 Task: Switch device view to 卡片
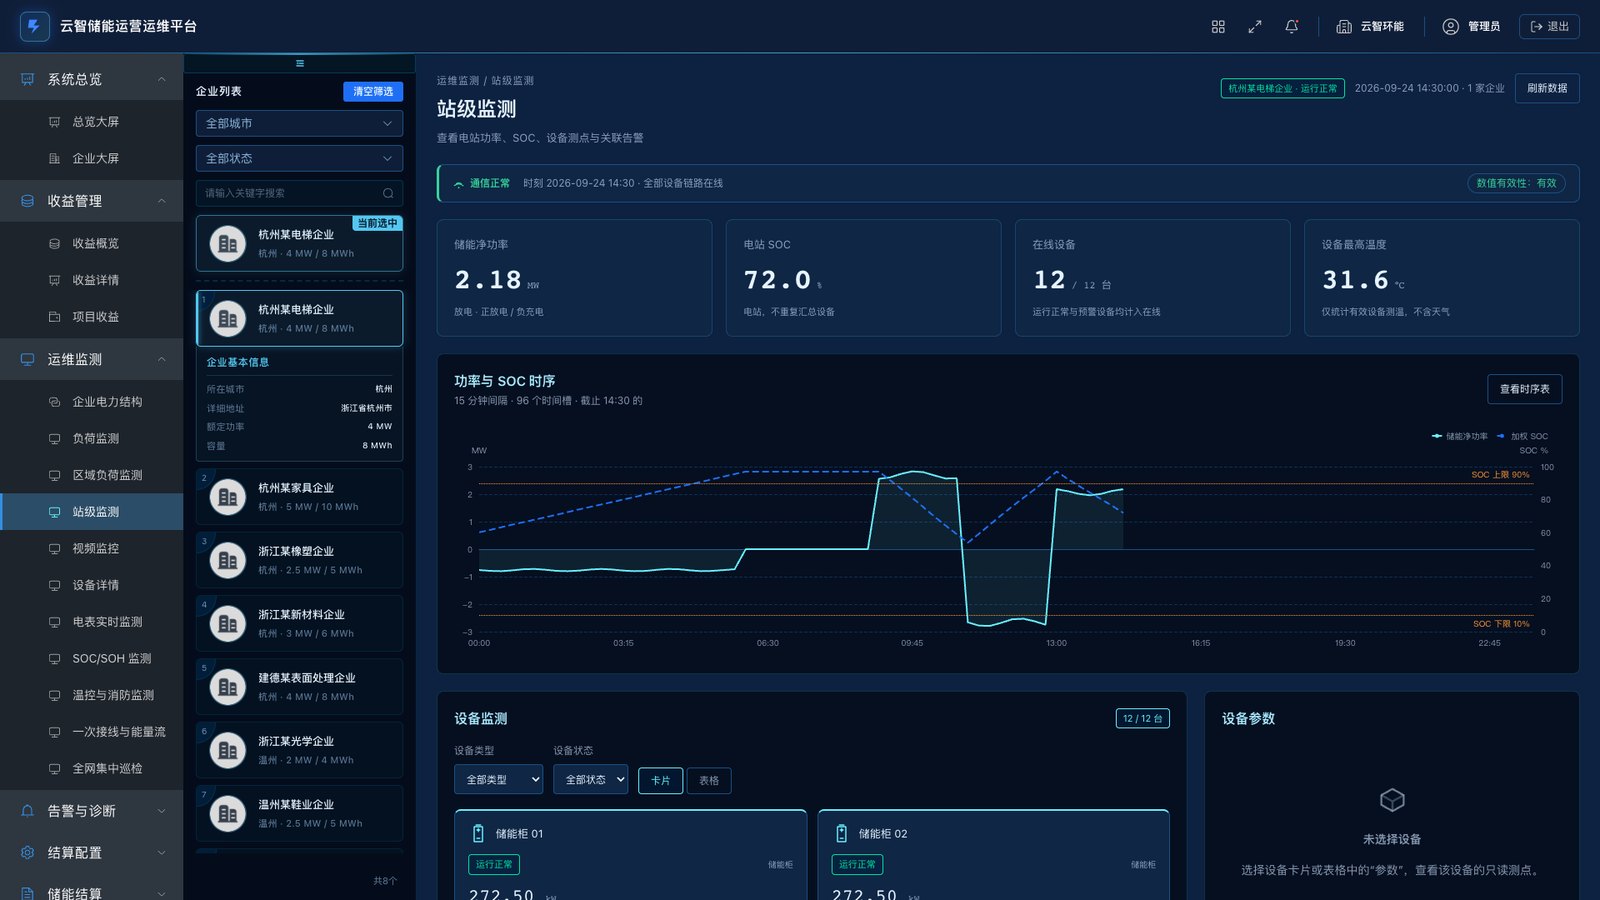pos(661,780)
